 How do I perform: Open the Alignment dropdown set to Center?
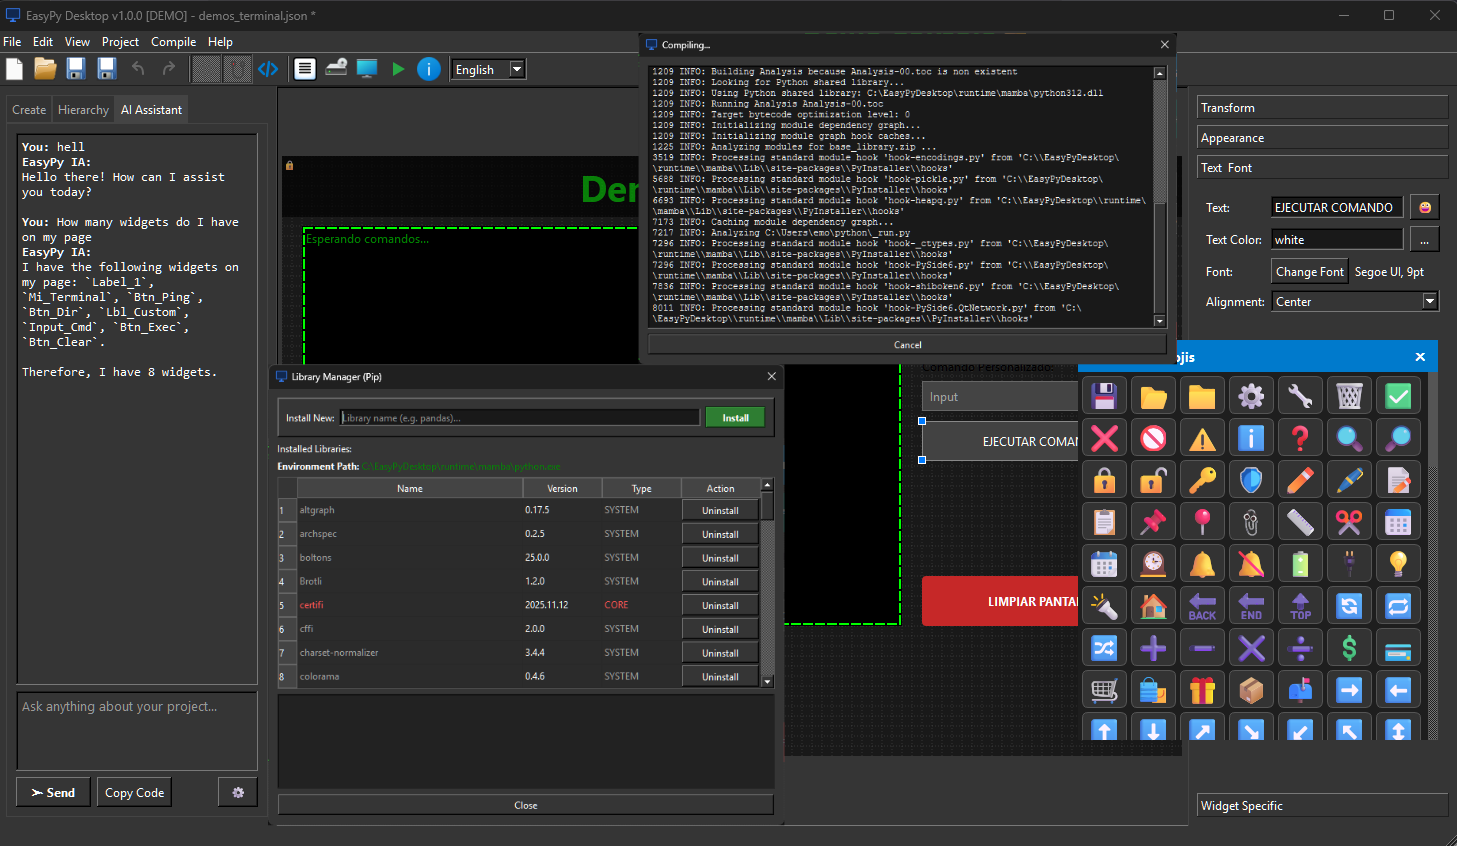click(1355, 301)
